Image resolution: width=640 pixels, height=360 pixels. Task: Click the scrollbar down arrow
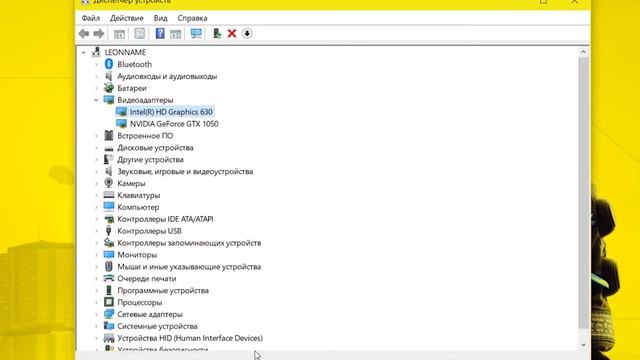583,345
